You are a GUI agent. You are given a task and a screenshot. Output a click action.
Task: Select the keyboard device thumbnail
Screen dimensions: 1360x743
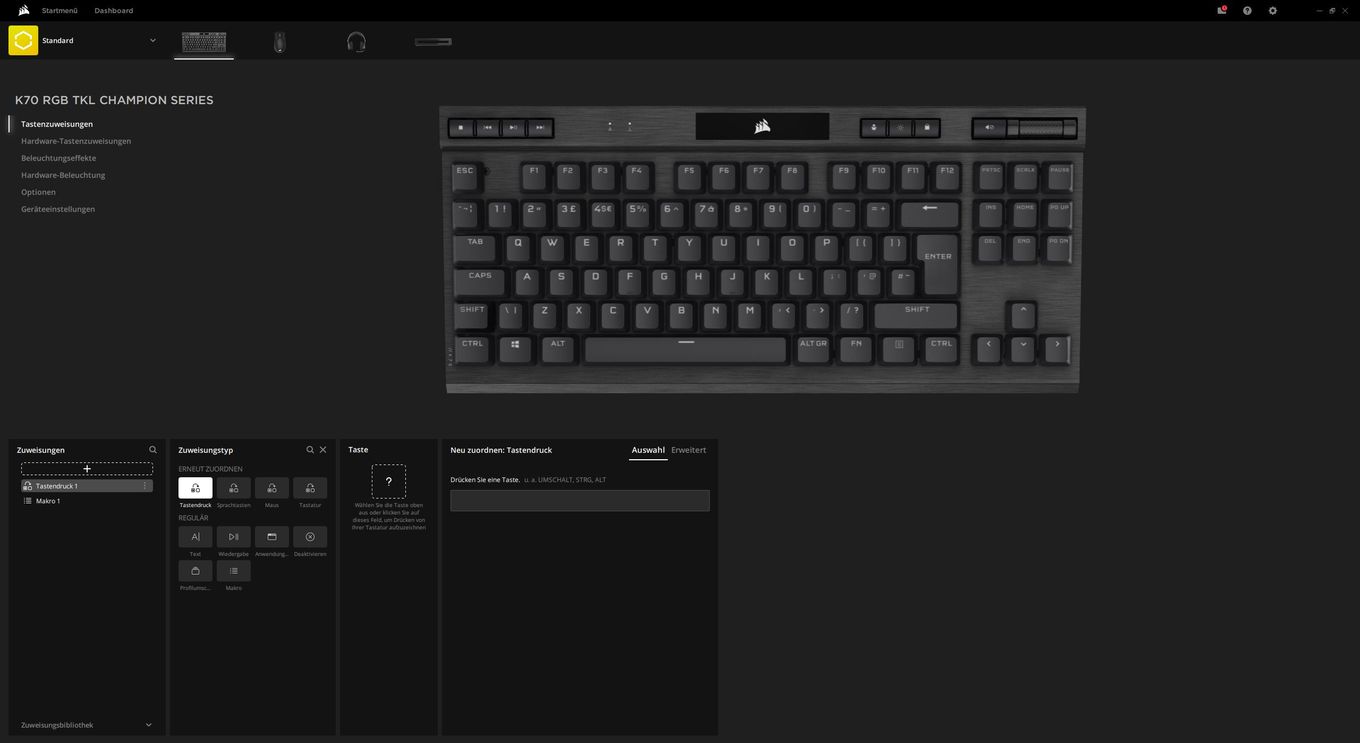pos(204,42)
